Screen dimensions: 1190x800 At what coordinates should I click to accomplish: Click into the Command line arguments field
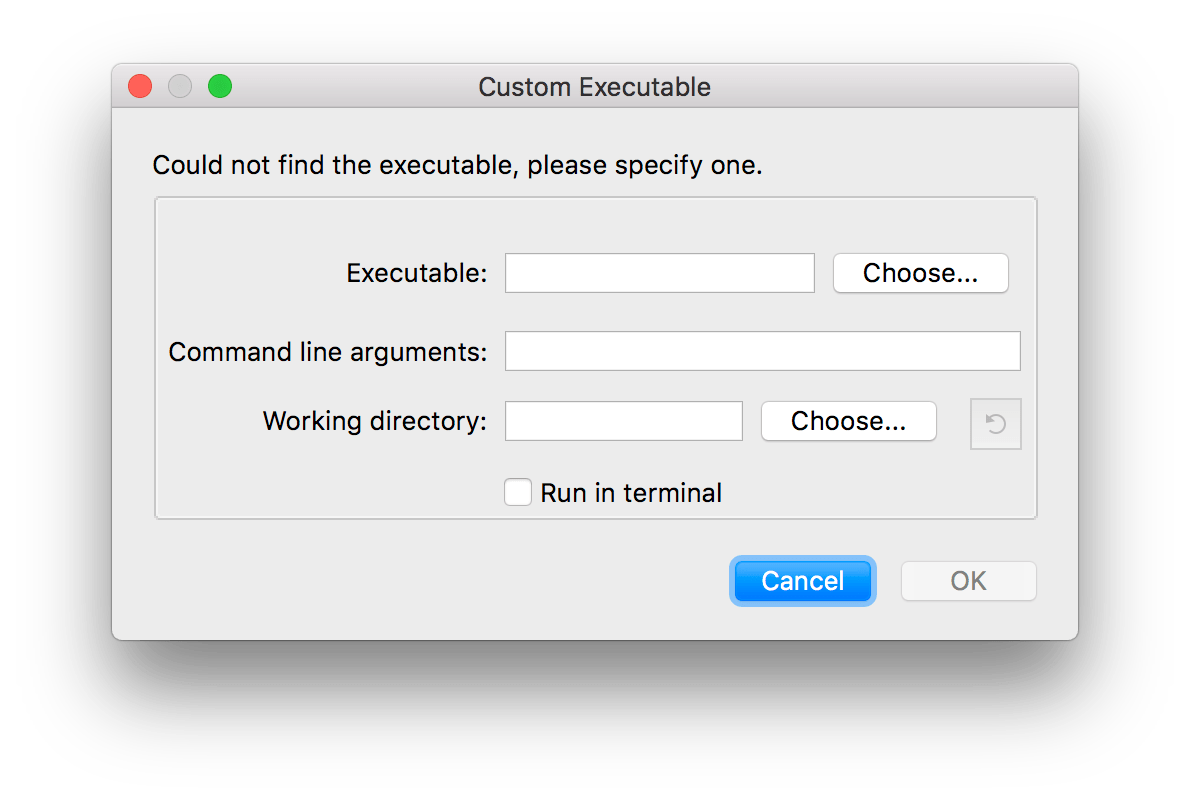point(762,351)
